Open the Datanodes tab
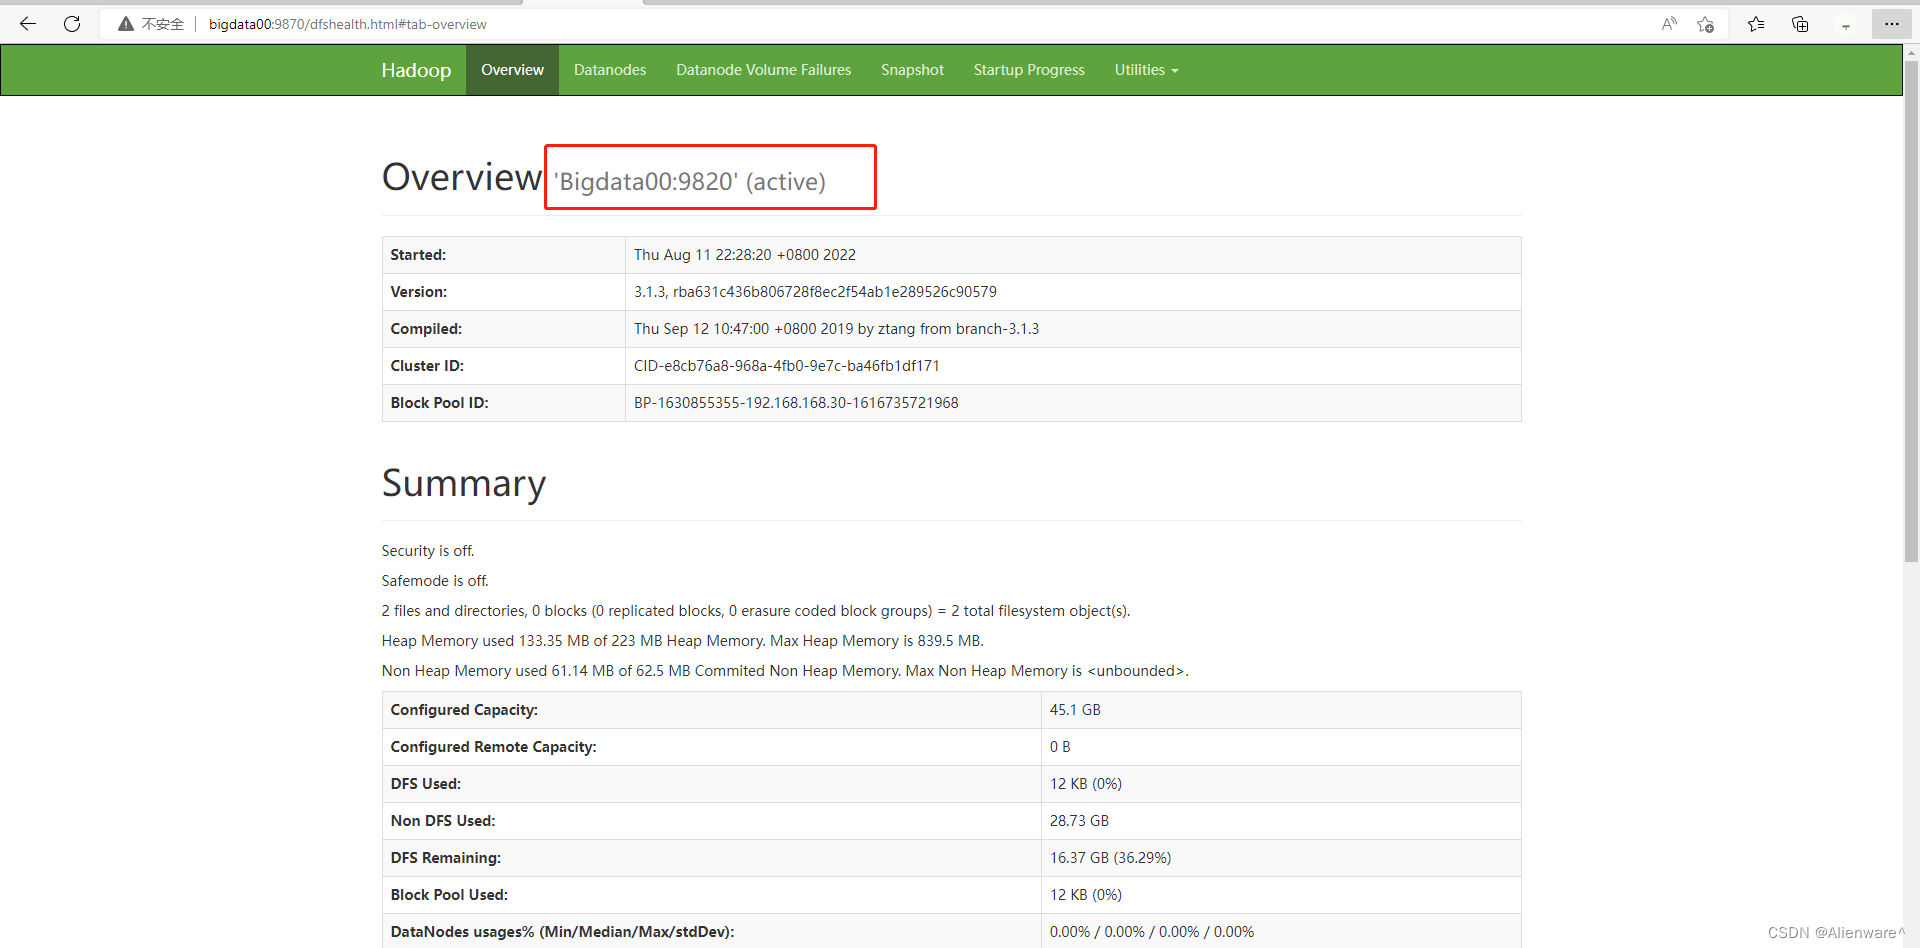Viewport: 1920px width, 948px height. 610,70
